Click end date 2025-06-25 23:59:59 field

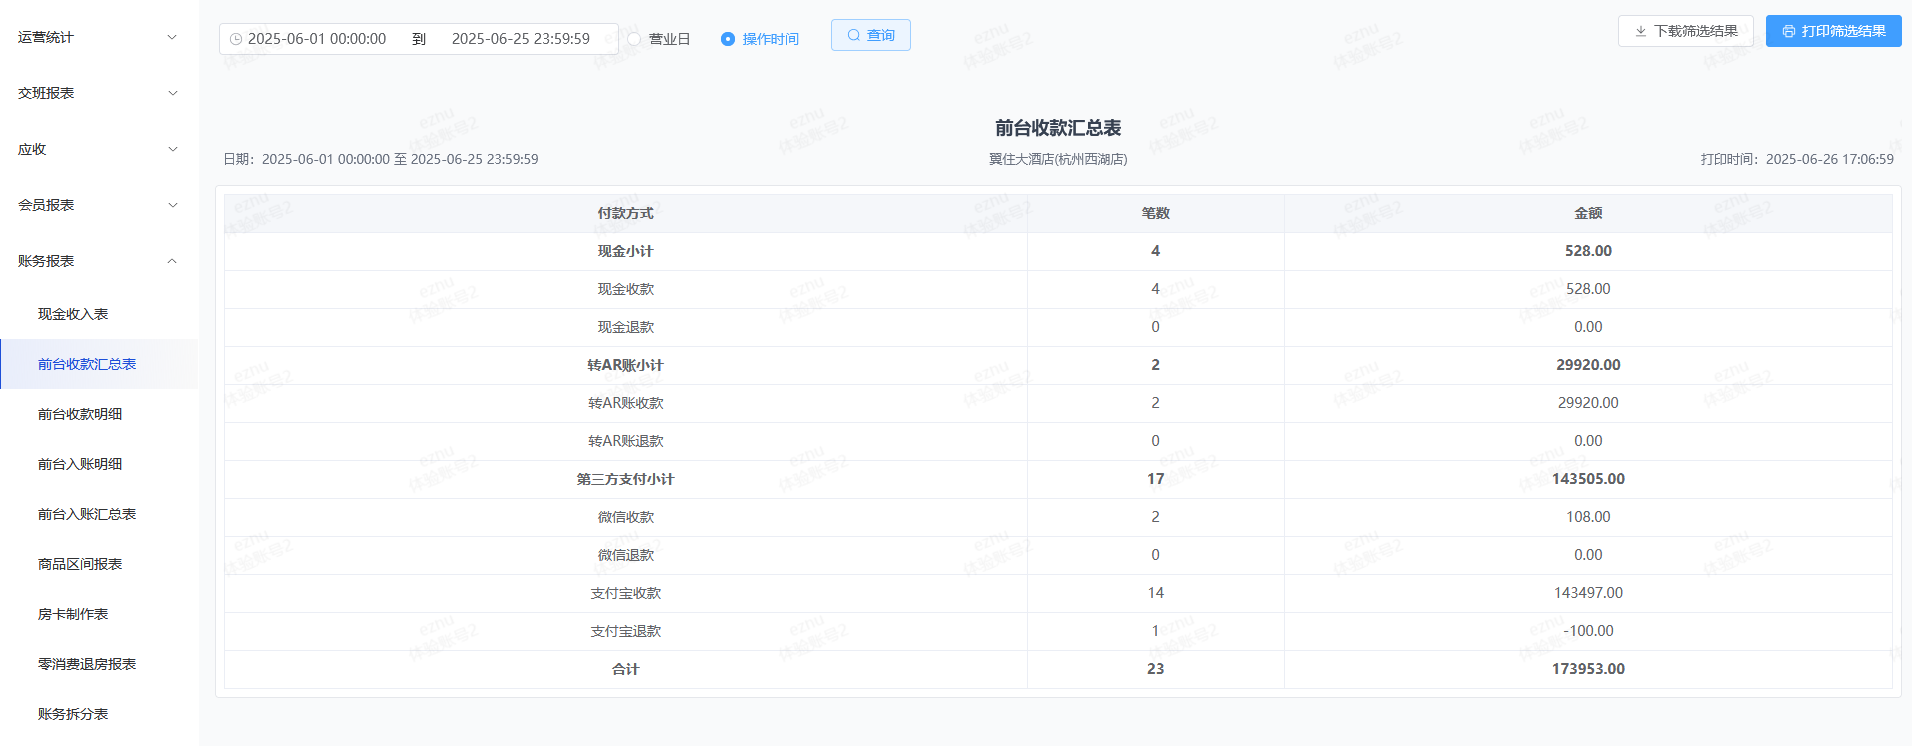tap(521, 39)
